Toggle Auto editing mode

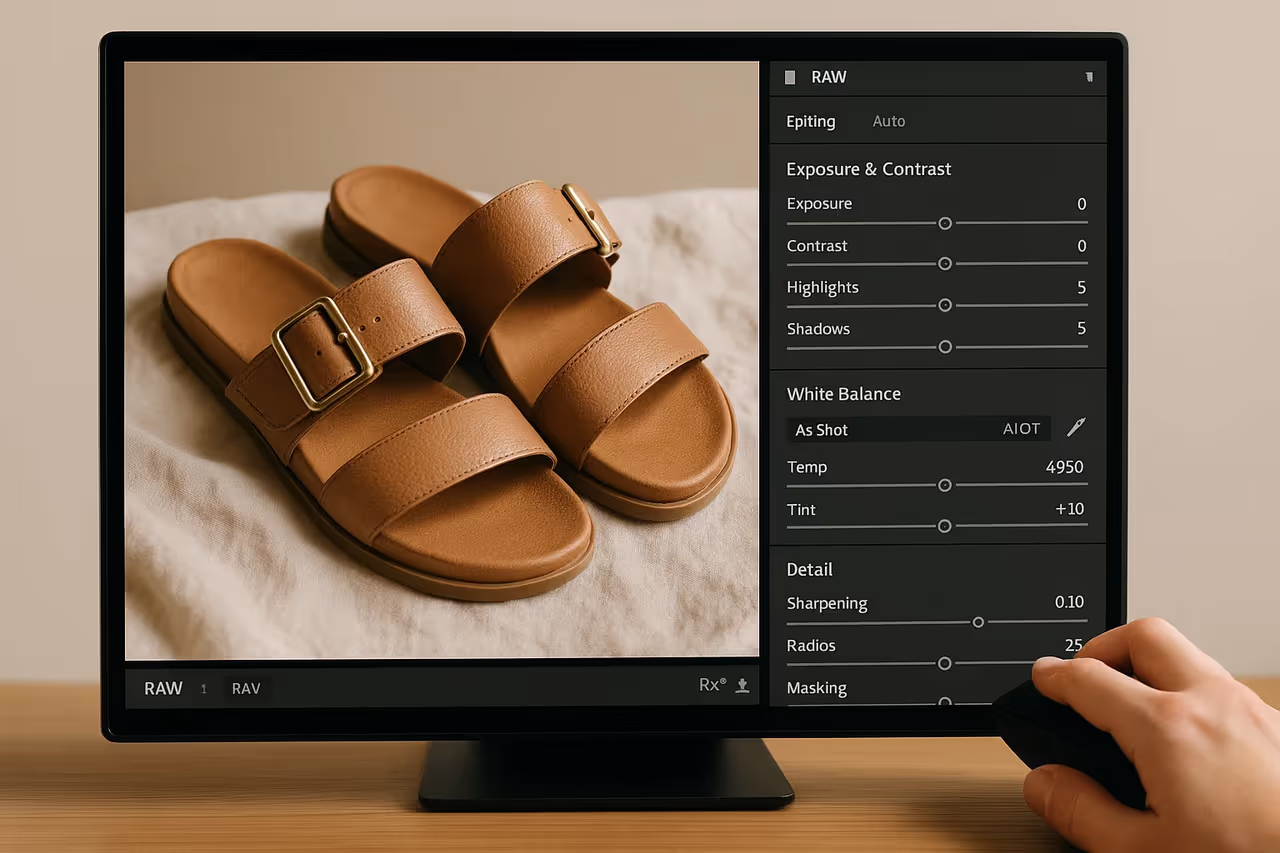click(888, 120)
